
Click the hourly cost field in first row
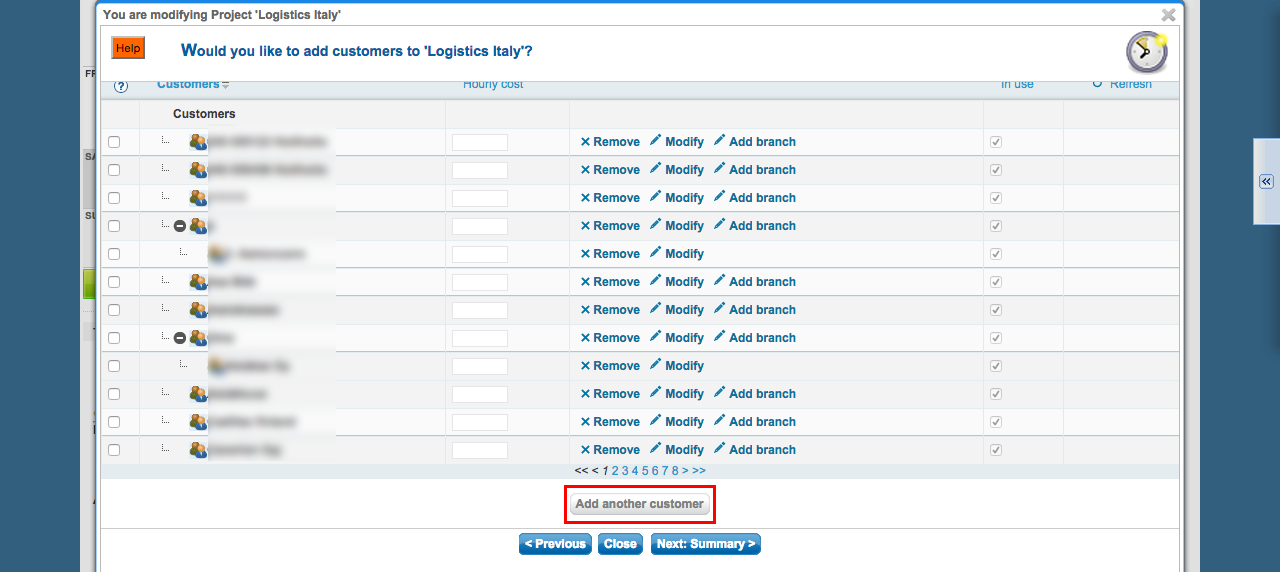pyautogui.click(x=480, y=142)
